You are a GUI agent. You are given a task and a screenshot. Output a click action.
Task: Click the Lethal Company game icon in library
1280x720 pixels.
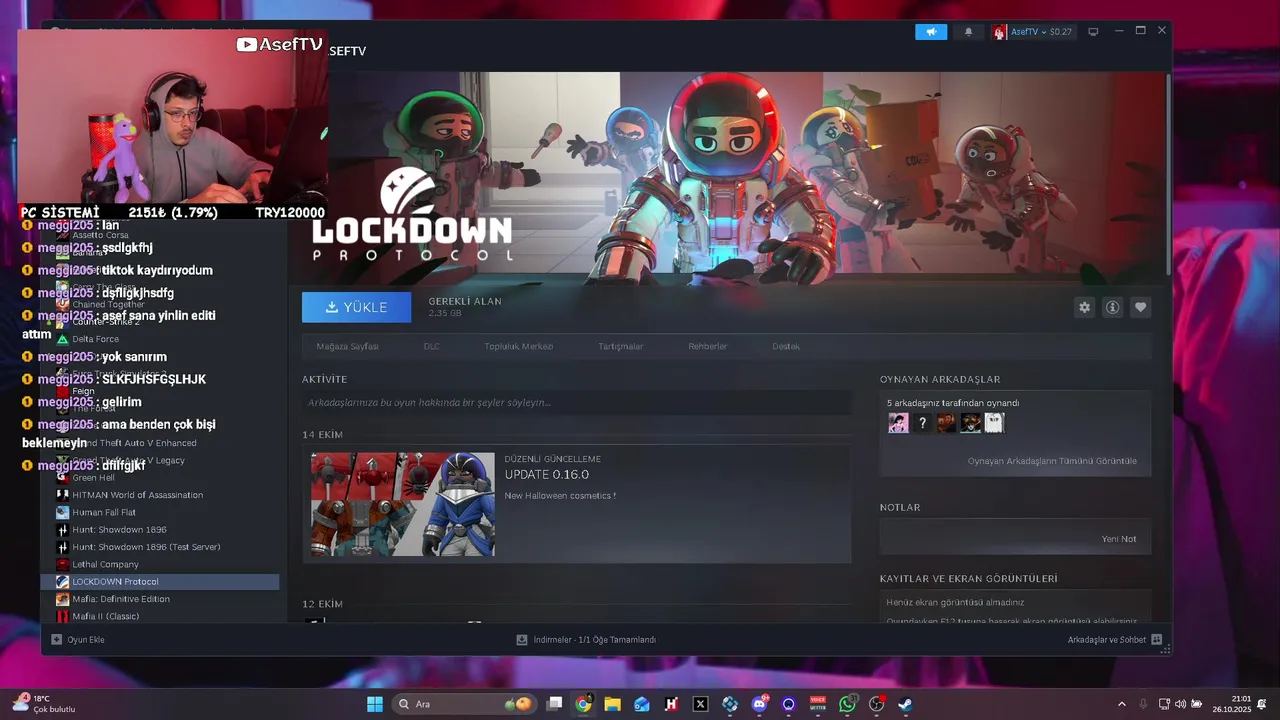(63, 564)
